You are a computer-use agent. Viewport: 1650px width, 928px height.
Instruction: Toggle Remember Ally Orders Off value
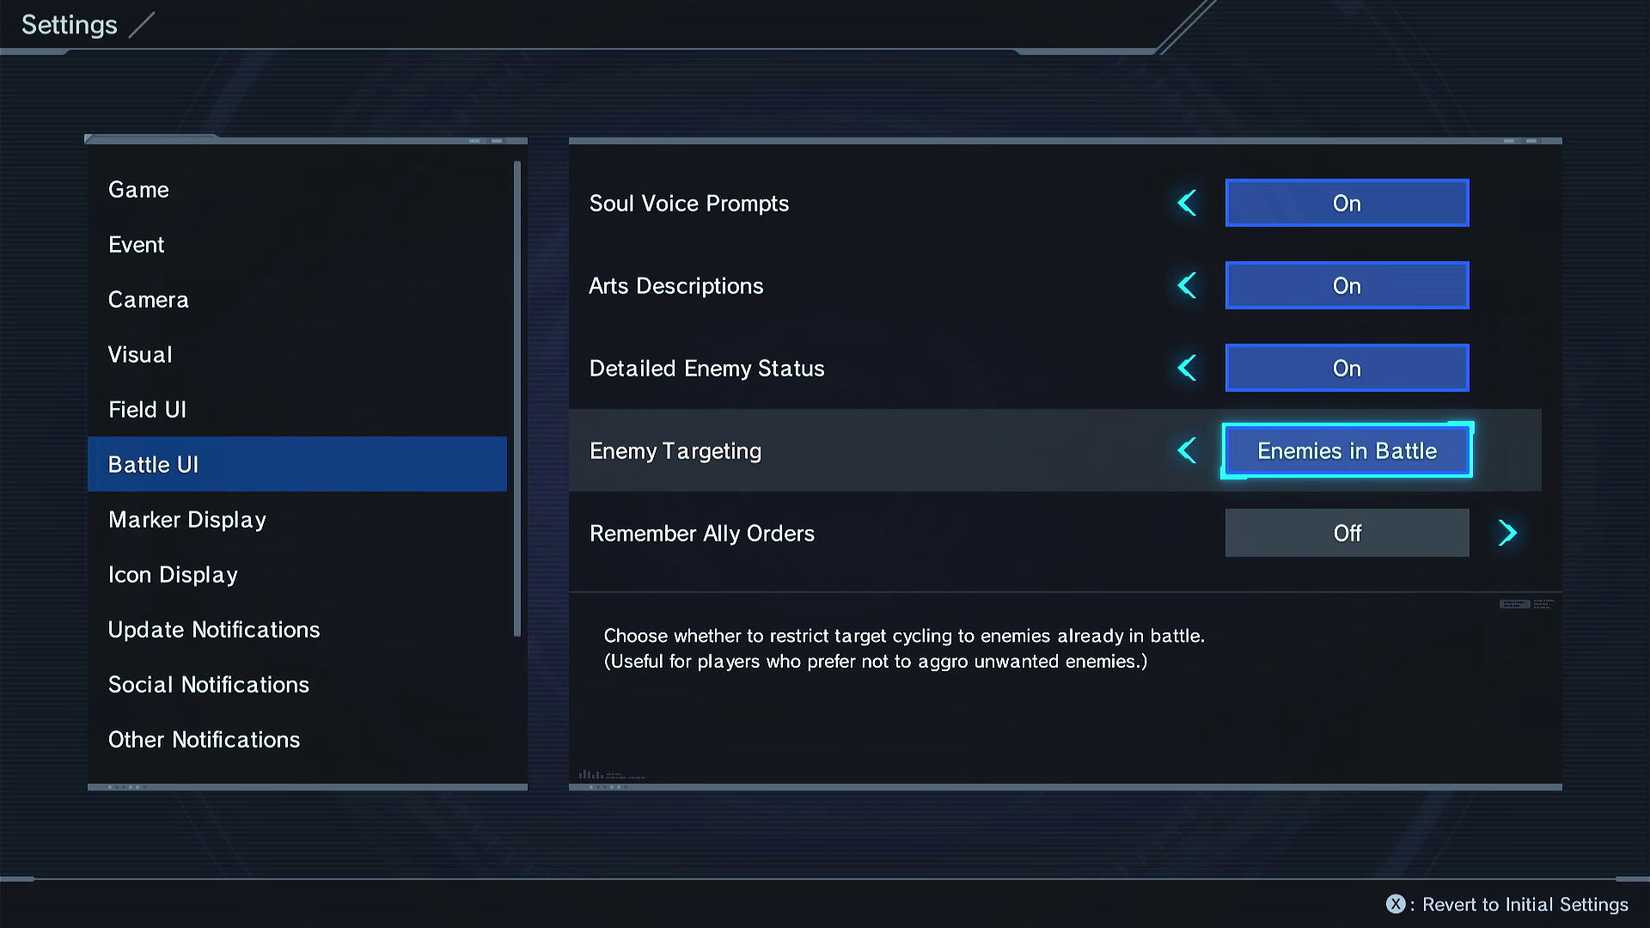tap(1346, 533)
